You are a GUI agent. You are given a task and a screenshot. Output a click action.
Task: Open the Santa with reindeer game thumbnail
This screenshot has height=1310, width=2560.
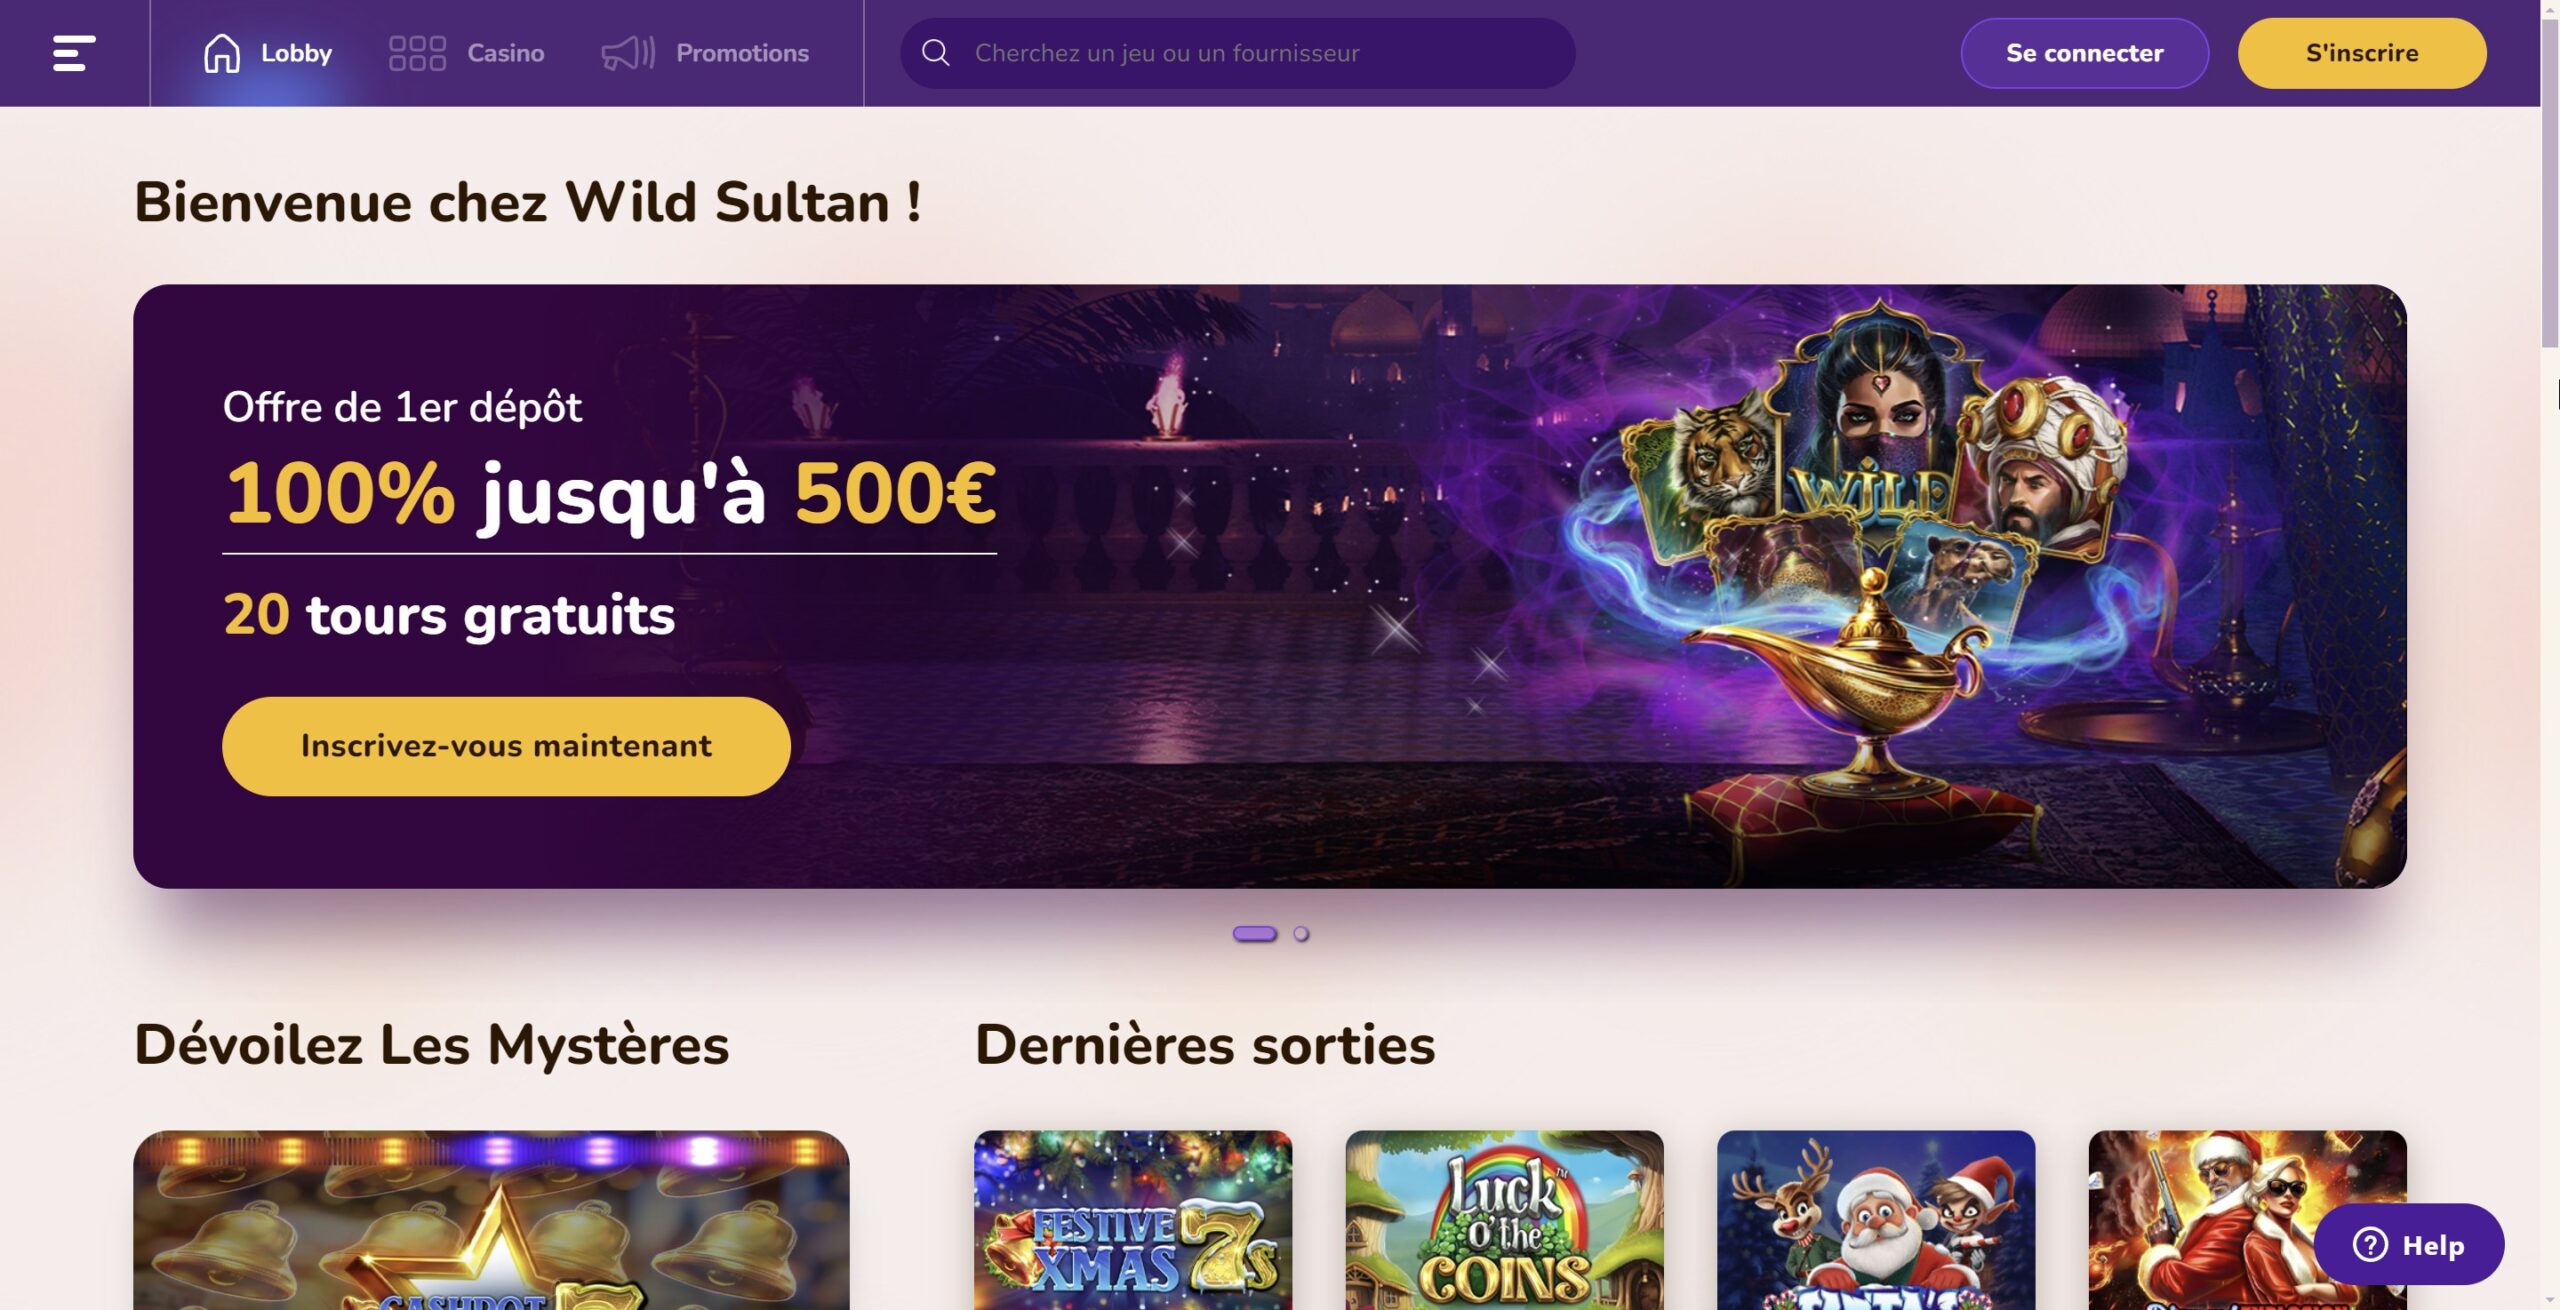[x=1876, y=1220]
